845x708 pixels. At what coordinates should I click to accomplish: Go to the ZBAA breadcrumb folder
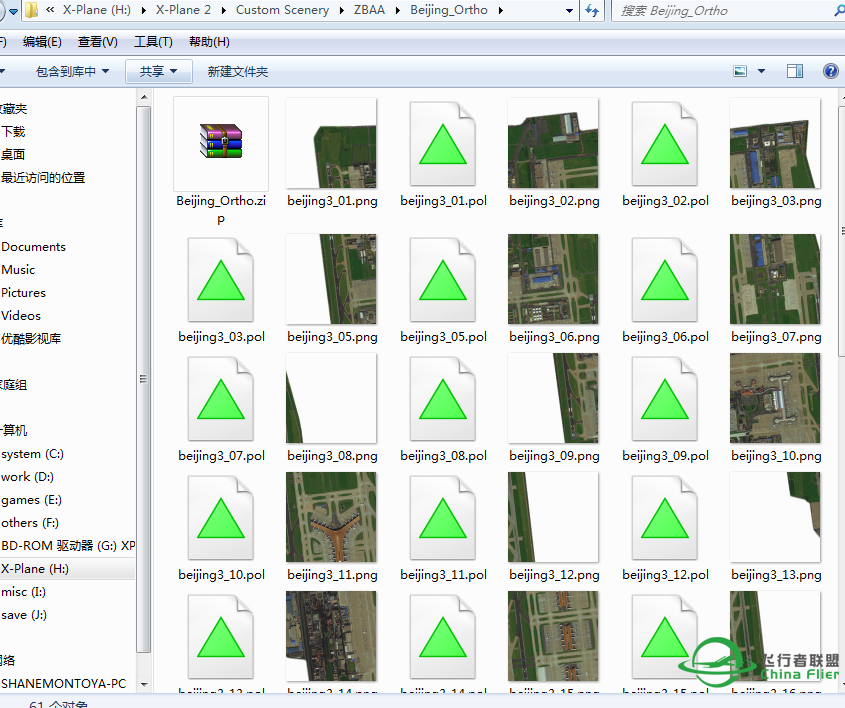pyautogui.click(x=369, y=10)
